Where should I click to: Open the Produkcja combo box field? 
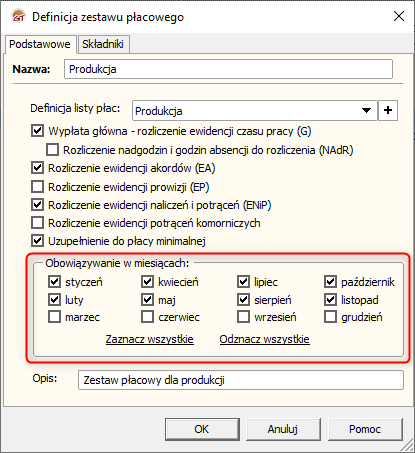(255, 110)
